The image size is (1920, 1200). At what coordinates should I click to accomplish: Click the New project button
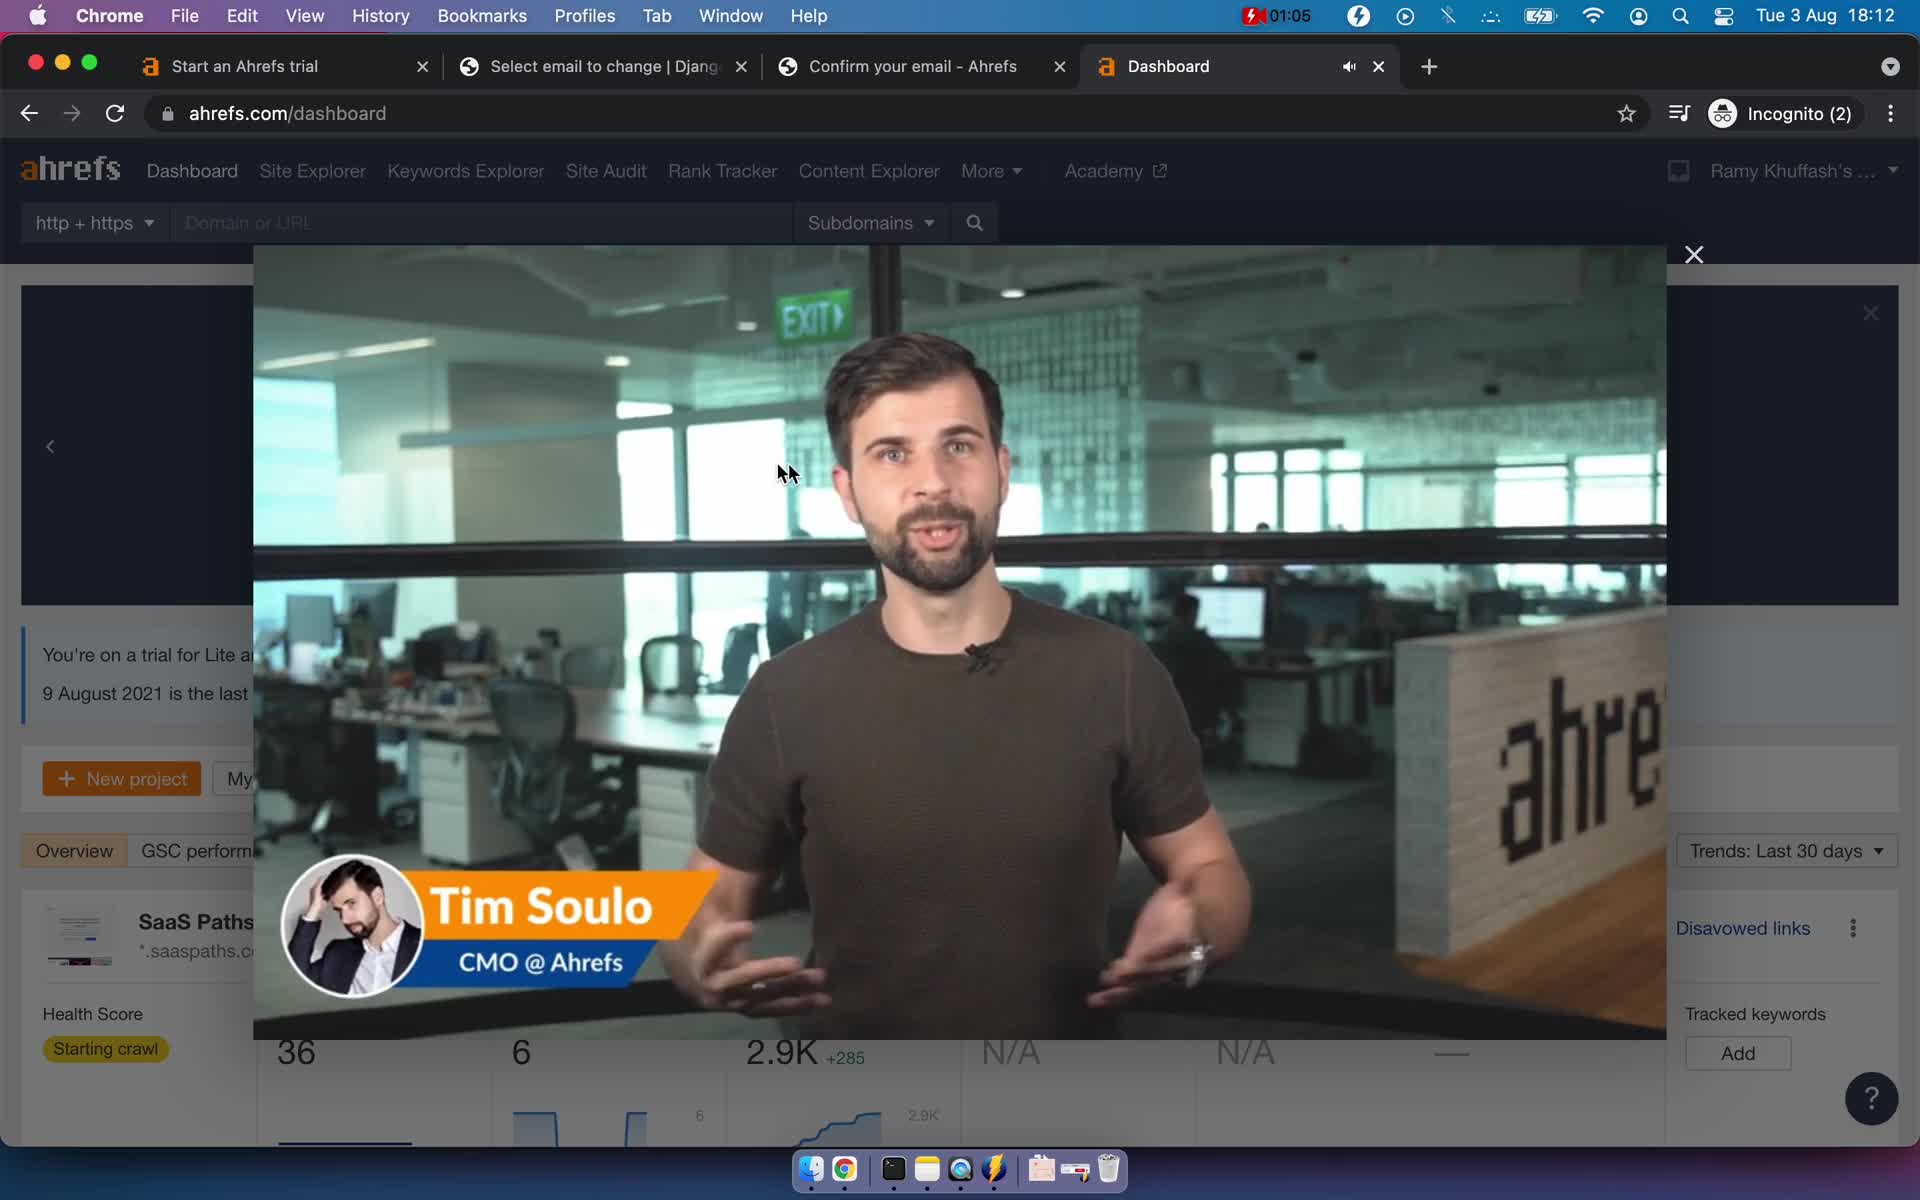123,780
